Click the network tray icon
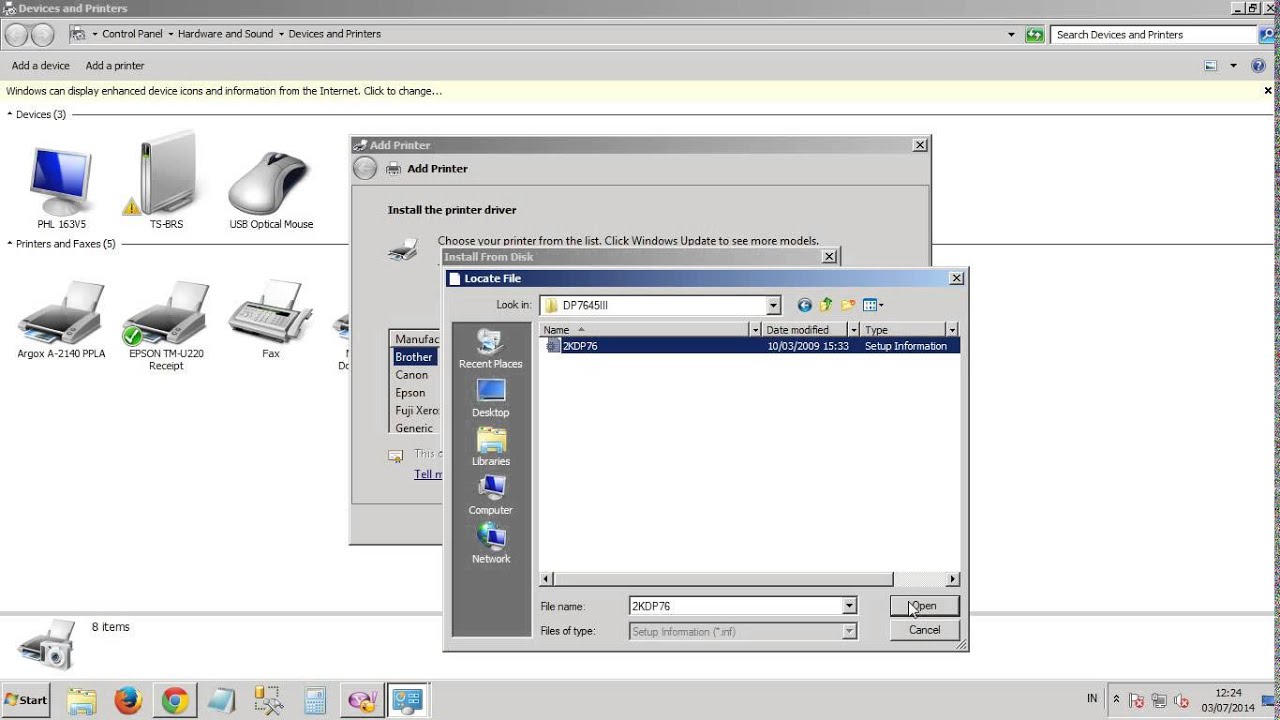 tap(1159, 700)
